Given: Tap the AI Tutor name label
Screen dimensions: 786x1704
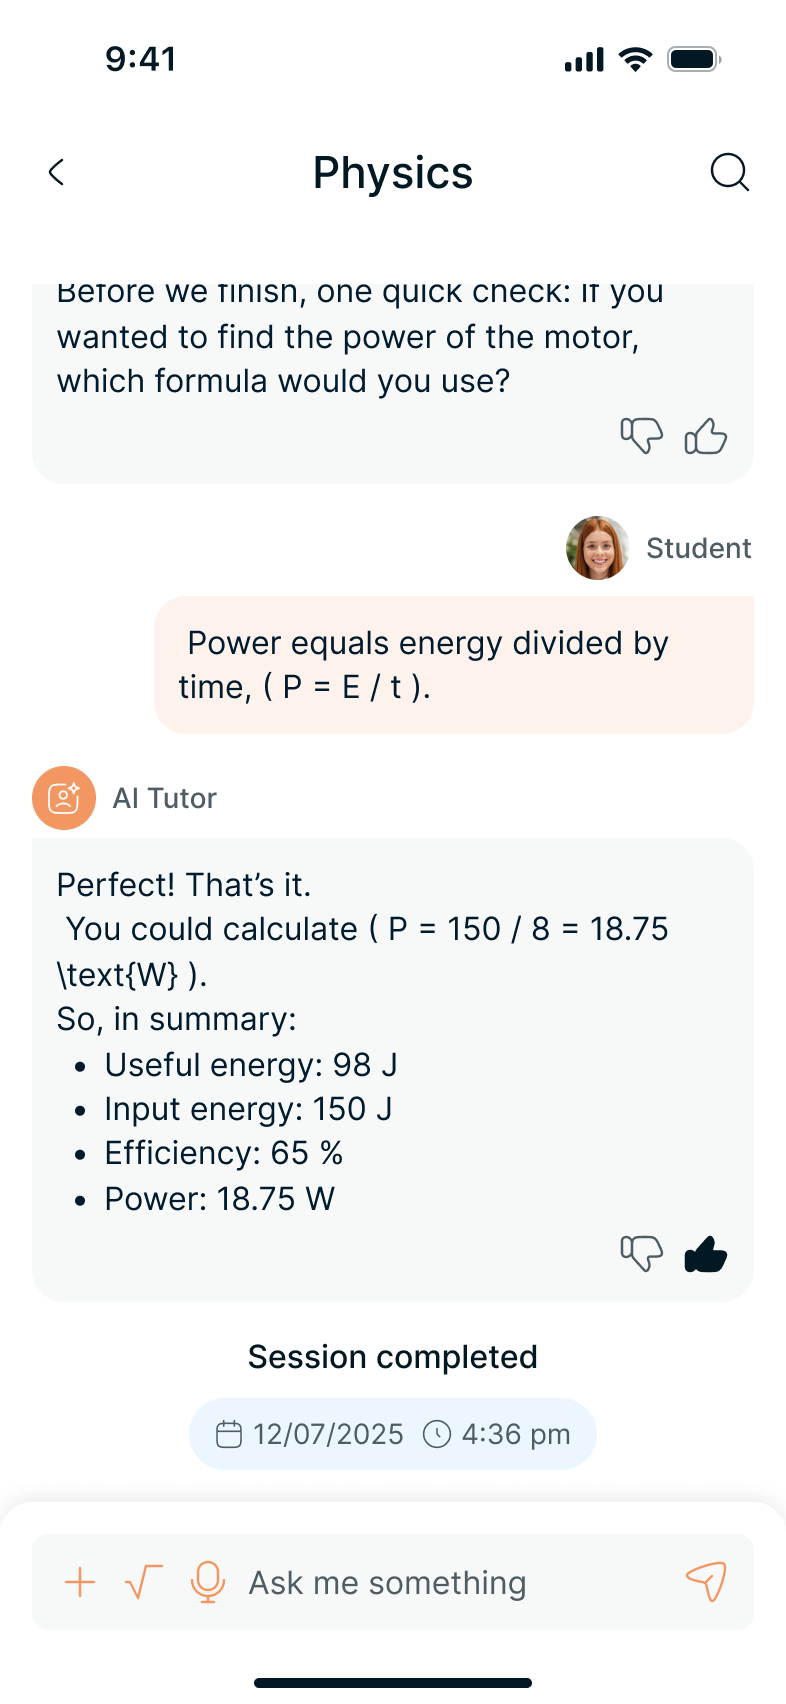Looking at the screenshot, I should click(x=165, y=798).
